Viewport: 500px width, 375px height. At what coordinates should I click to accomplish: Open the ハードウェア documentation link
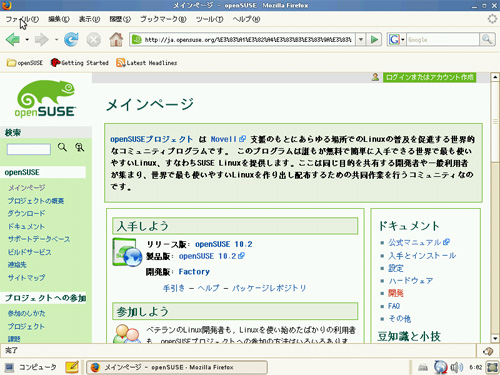tap(411, 281)
